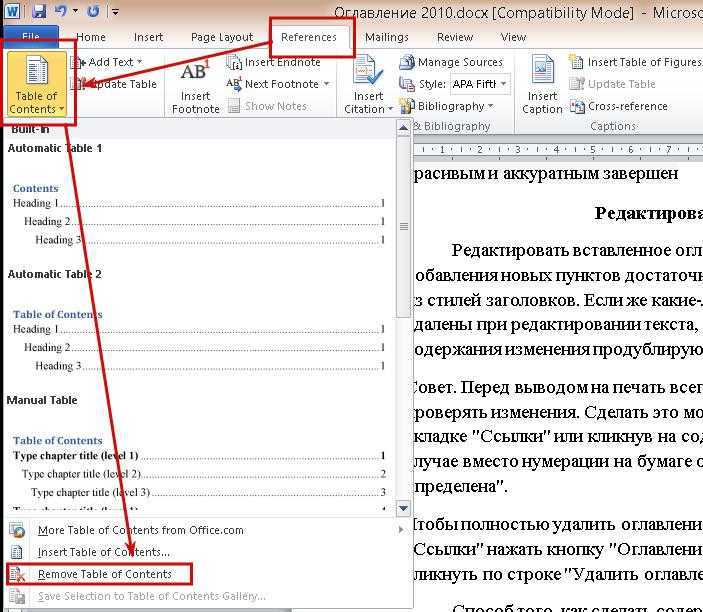The image size is (703, 612).
Task: Select Automatic Table 1 preview
Action: (197, 194)
